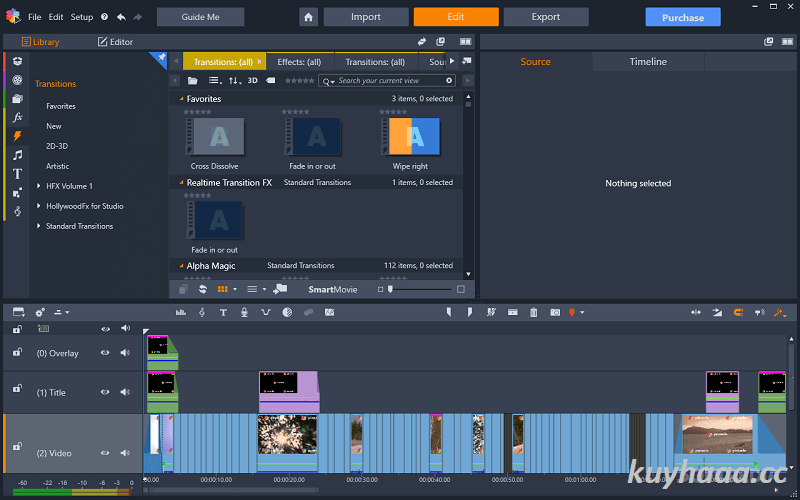Toggle visibility of Title track
The image size is (800, 500).
(105, 392)
